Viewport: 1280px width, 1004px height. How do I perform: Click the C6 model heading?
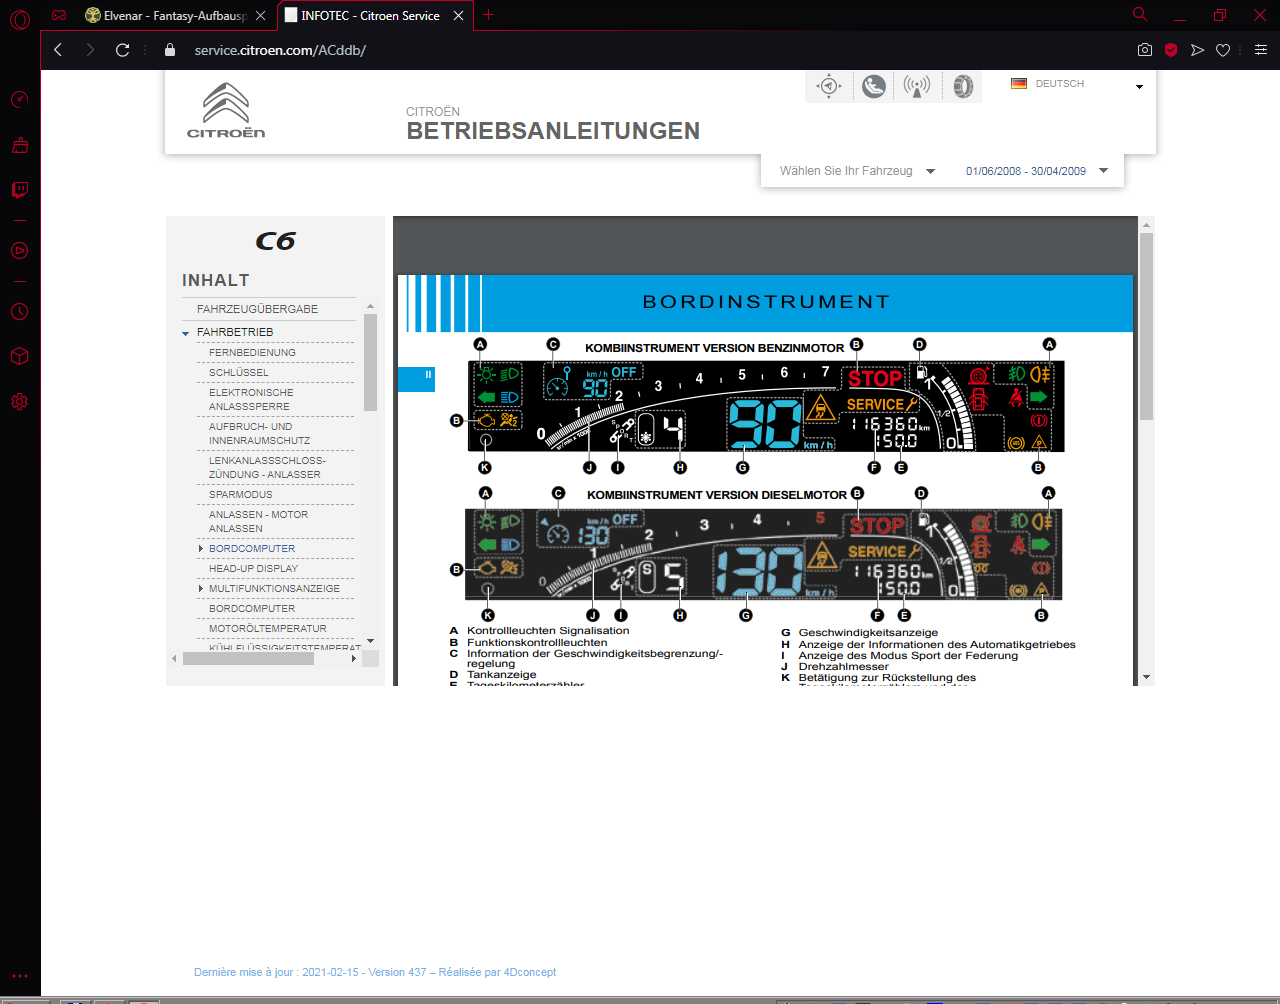click(x=275, y=241)
